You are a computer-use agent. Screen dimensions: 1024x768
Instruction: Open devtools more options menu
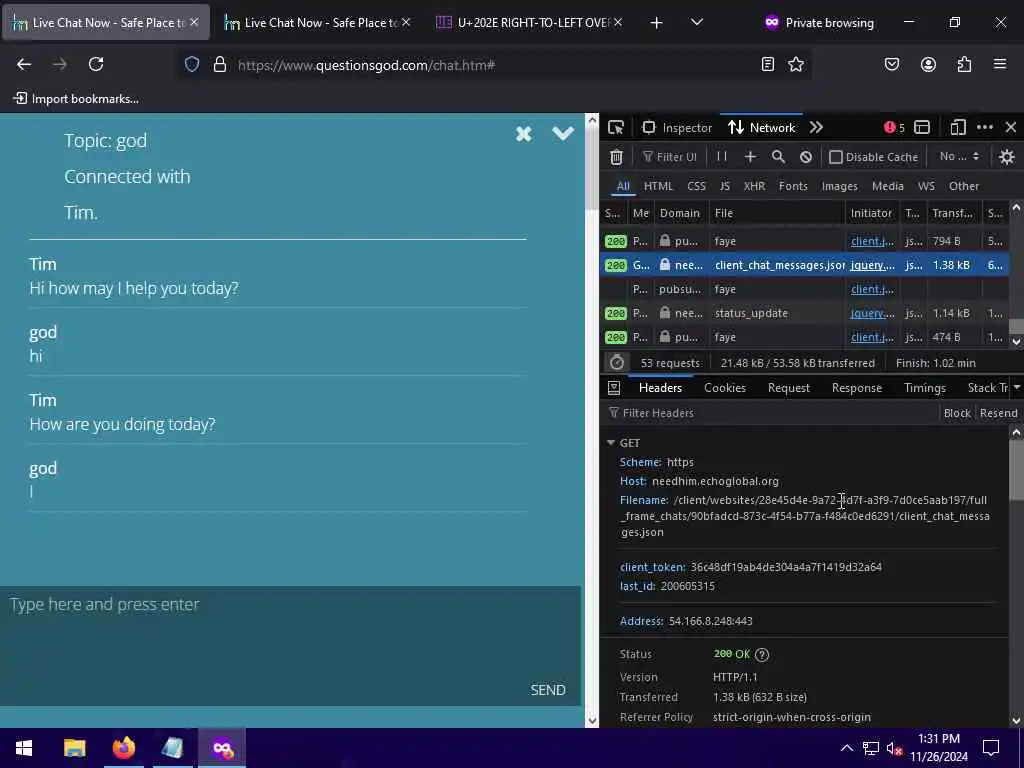click(x=985, y=127)
